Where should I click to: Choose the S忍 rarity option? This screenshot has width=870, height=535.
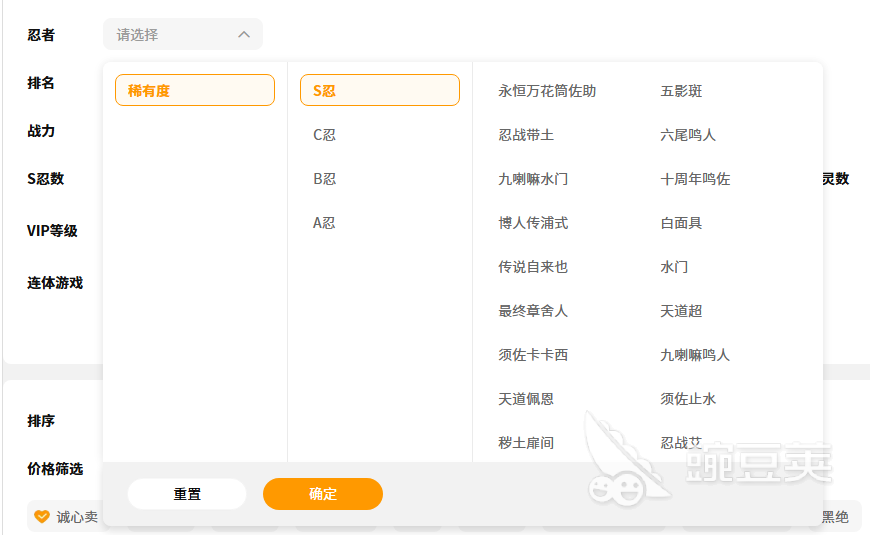[x=380, y=90]
